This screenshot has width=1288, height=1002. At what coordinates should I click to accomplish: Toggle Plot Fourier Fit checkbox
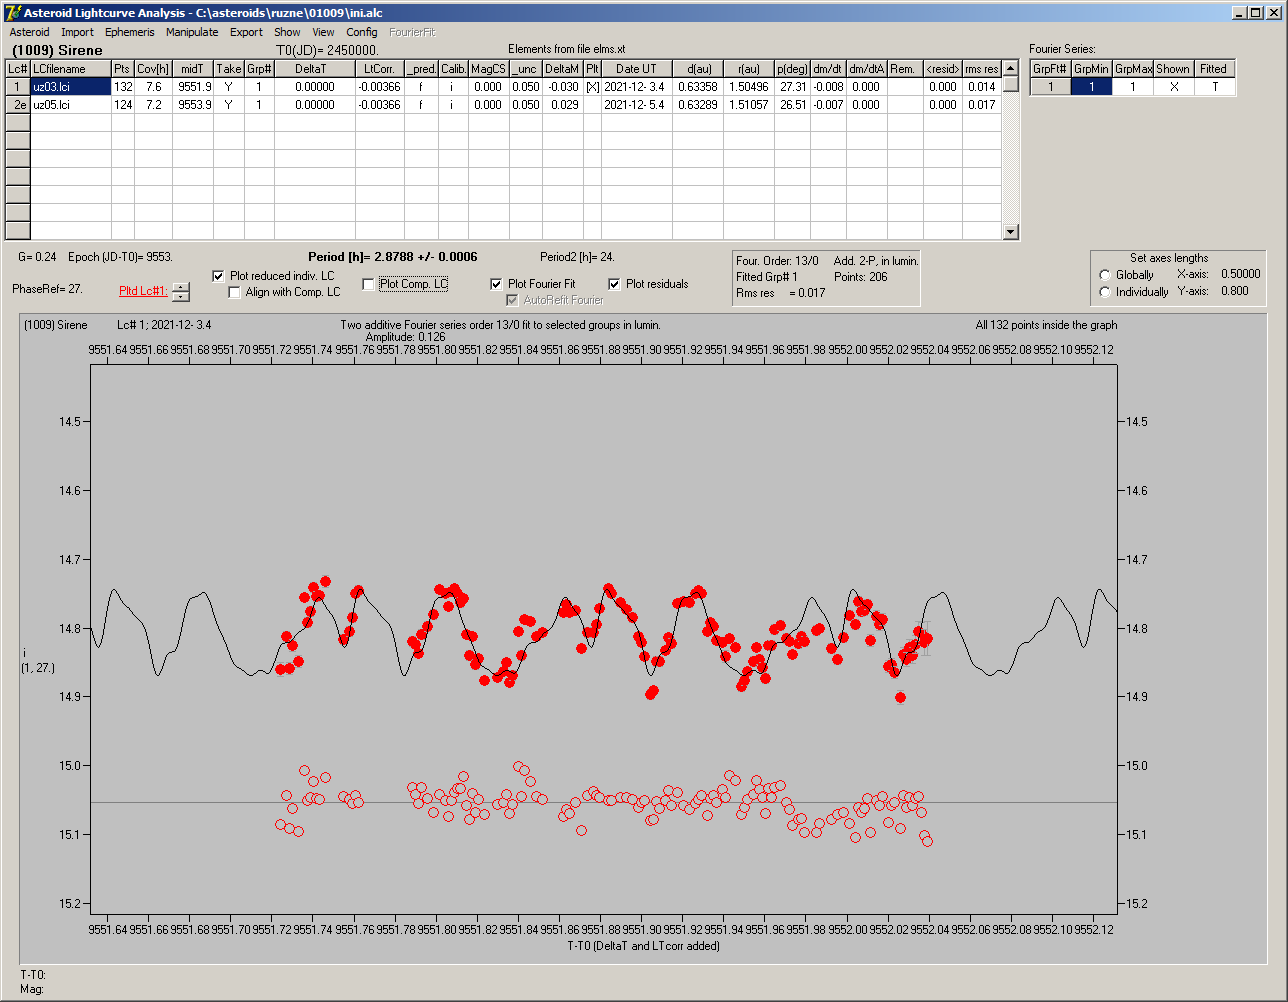pos(496,284)
